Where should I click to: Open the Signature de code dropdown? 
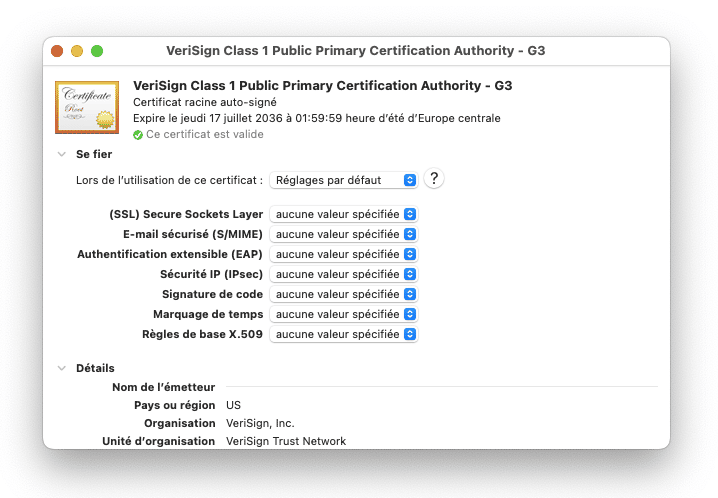click(343, 294)
